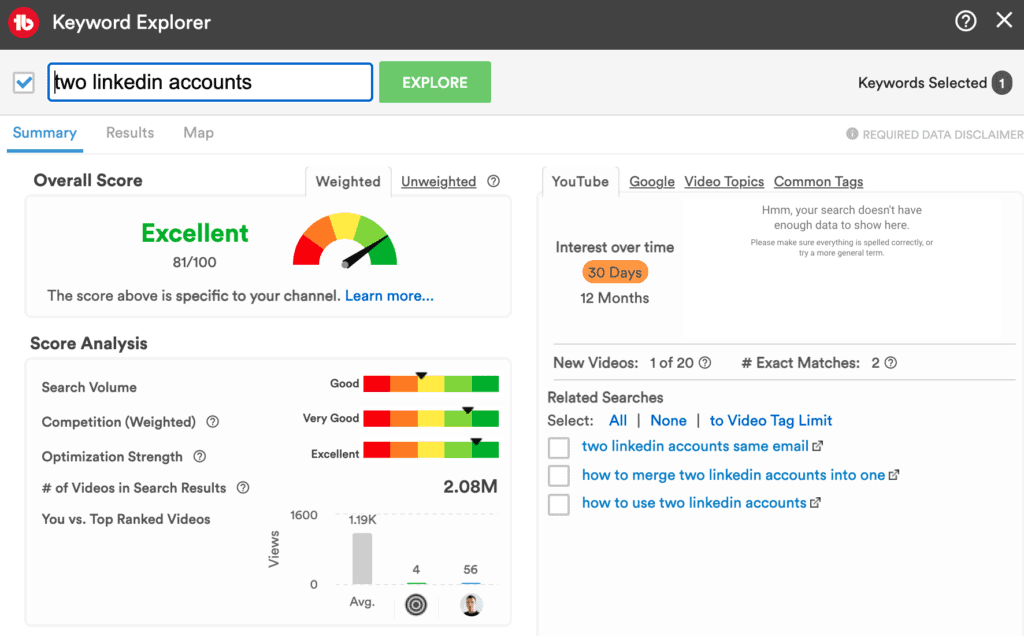1024x636 pixels.
Task: Switch to the Summary tab
Action: point(44,133)
